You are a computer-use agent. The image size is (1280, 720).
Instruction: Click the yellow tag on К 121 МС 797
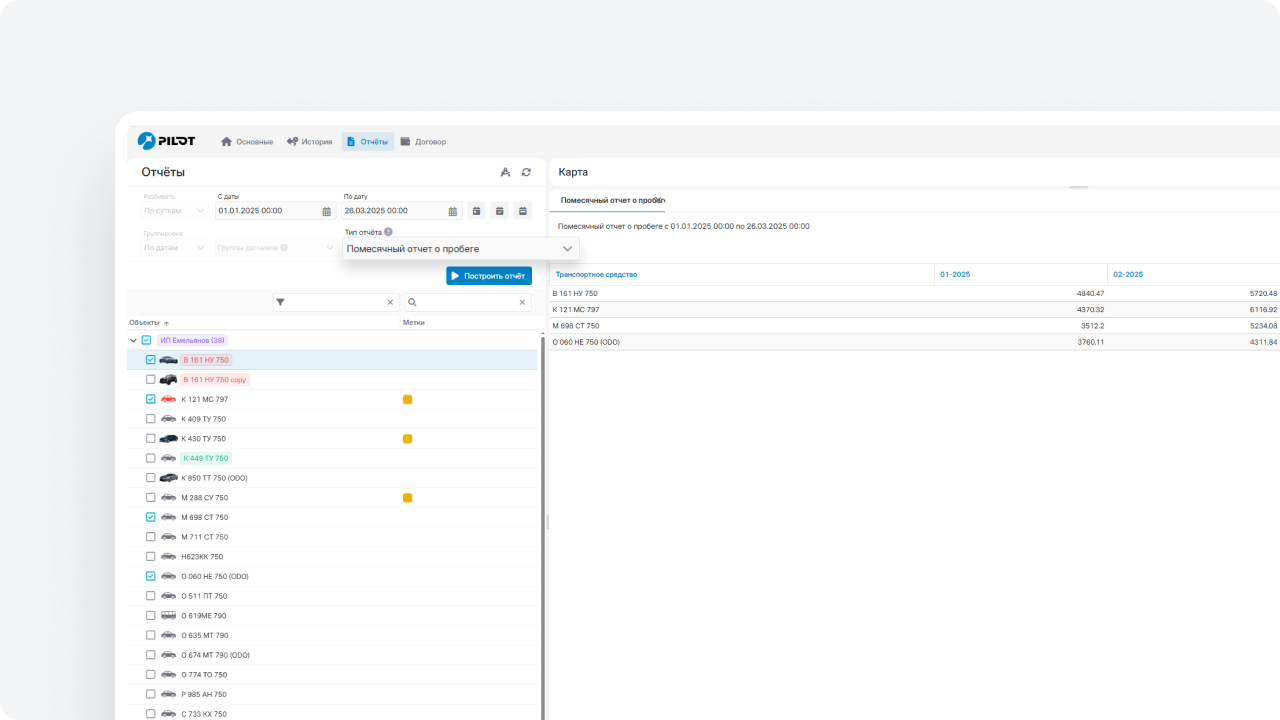click(407, 399)
